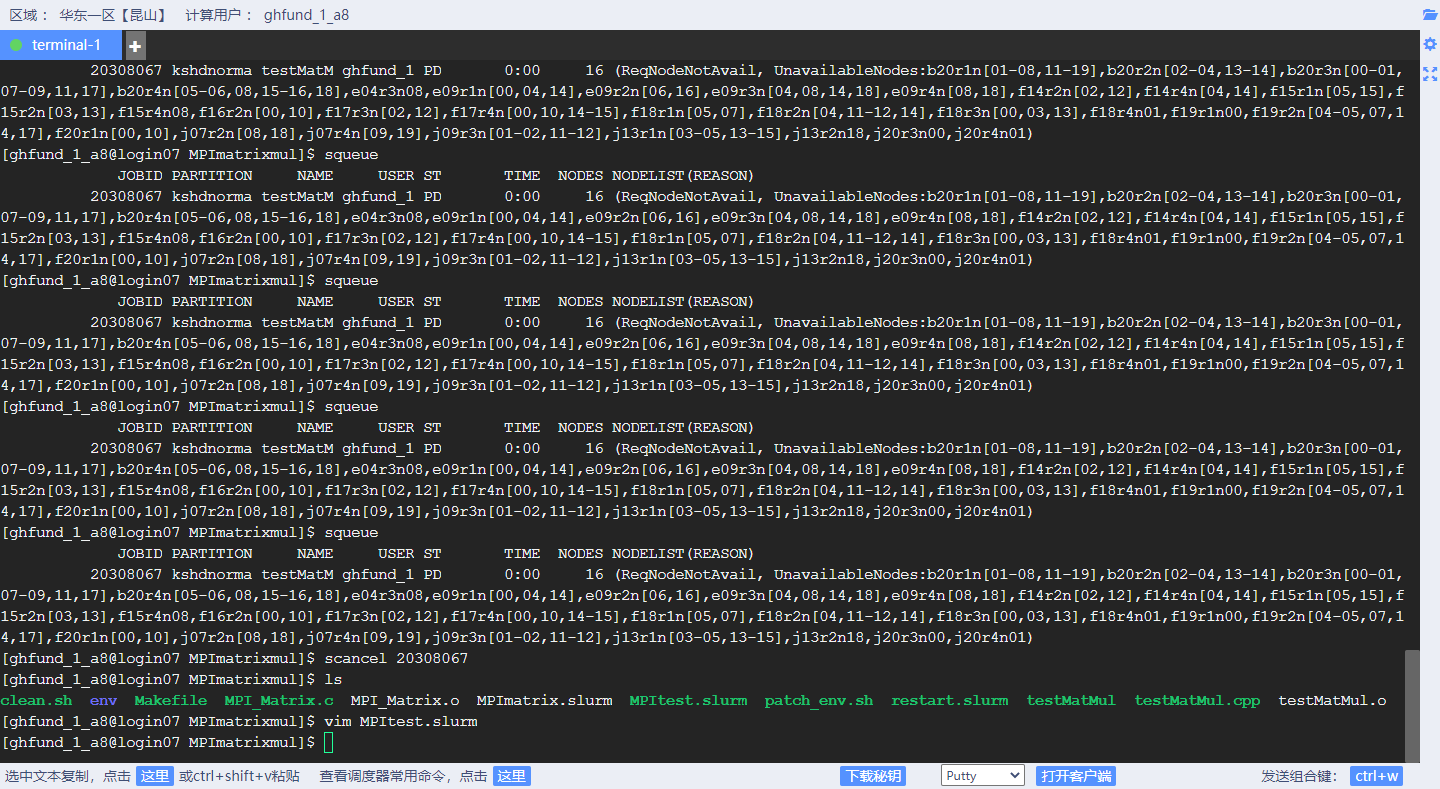Click the terminal vertical scrollbar thumb
The image size is (1440, 789).
click(1412, 706)
